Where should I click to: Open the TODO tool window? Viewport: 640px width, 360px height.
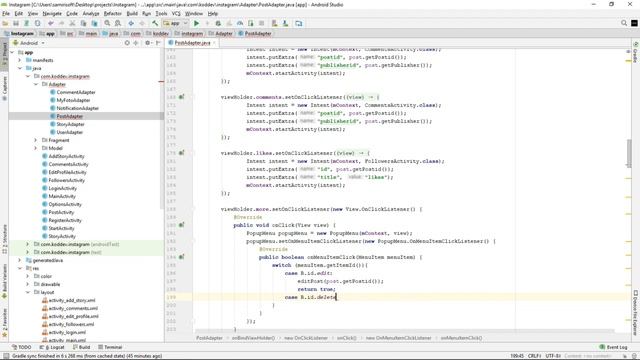click(21, 347)
